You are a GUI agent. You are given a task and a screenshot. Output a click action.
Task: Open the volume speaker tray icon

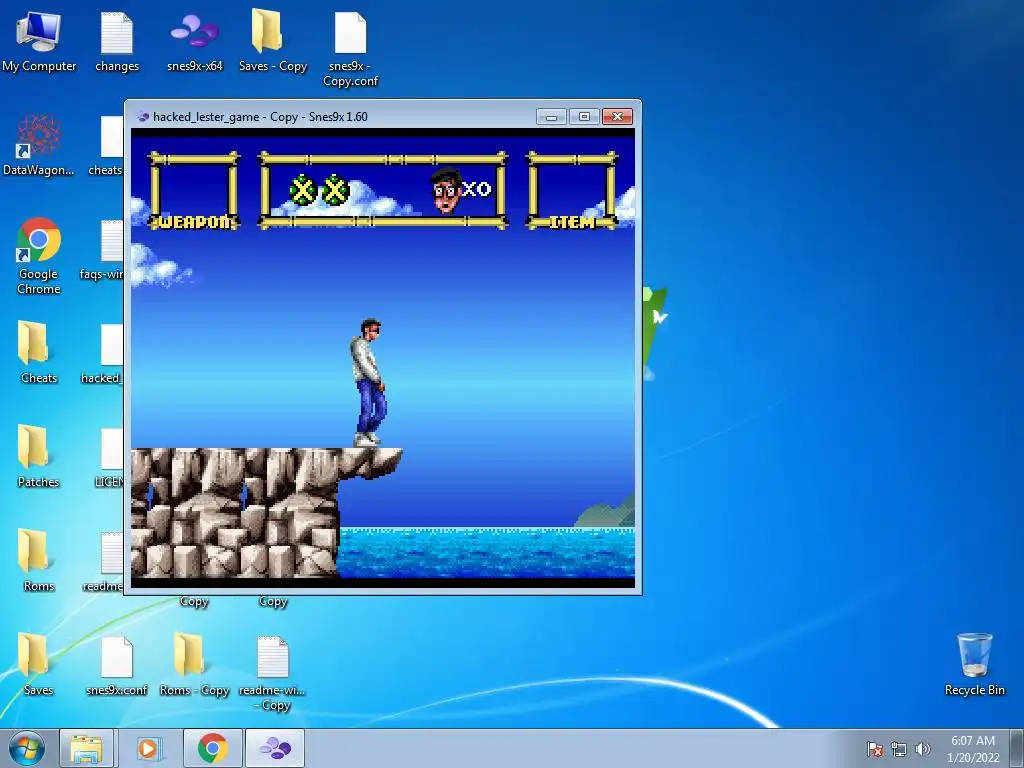pos(923,749)
